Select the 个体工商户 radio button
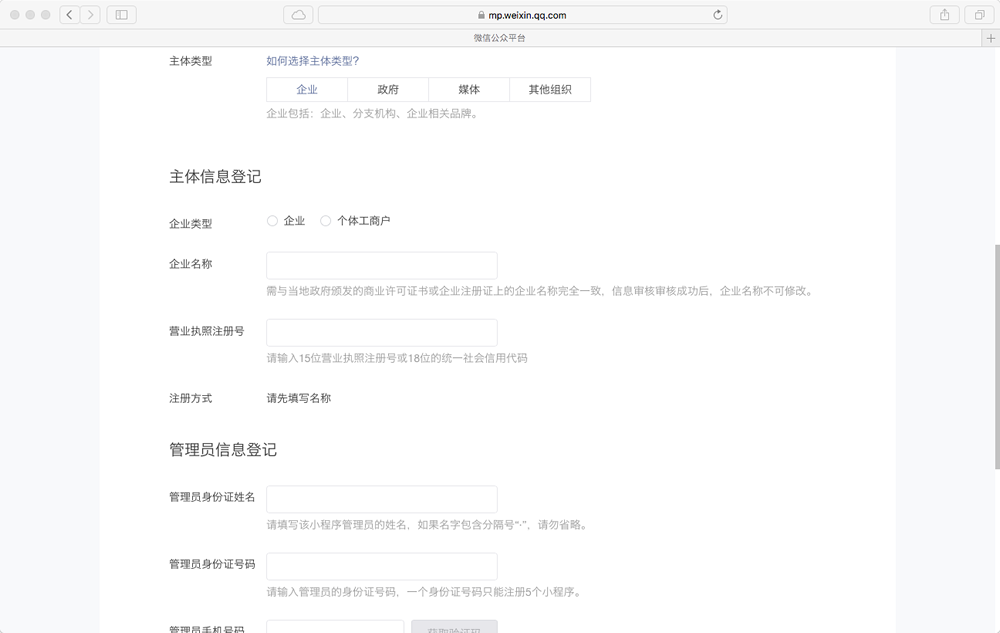This screenshot has height=633, width=1000. pos(325,221)
